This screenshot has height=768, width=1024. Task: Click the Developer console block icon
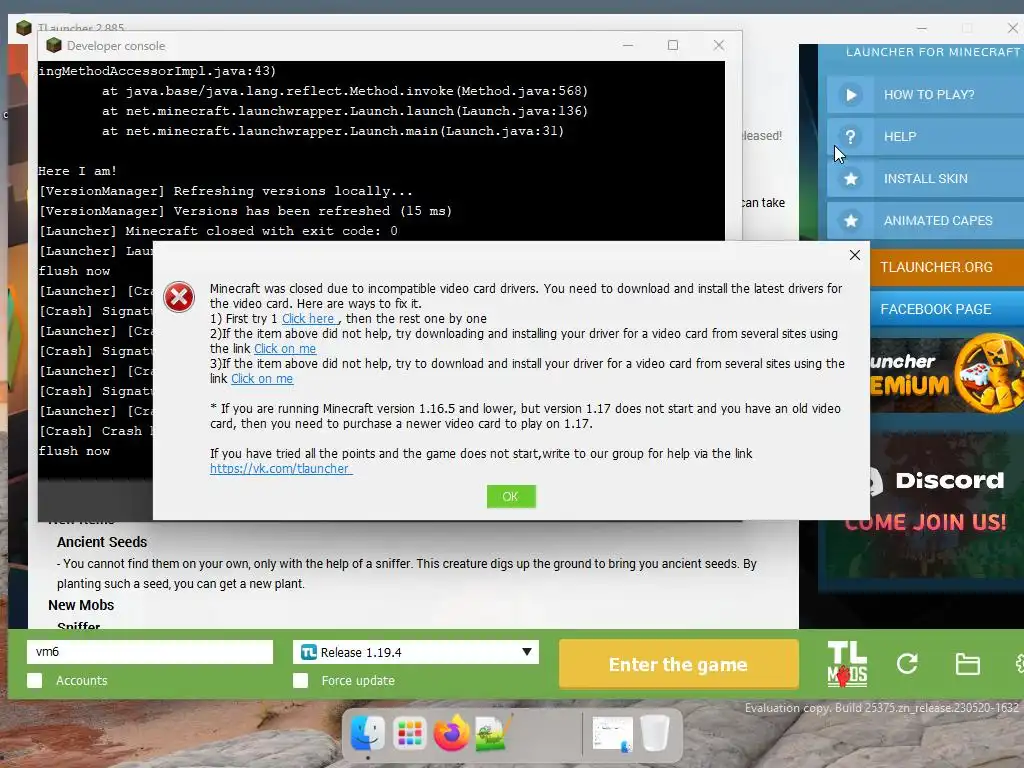point(54,45)
